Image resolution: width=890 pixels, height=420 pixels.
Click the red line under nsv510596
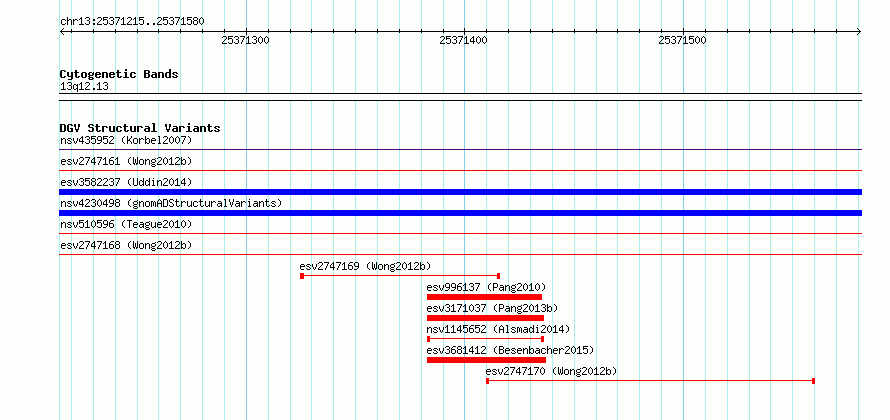click(460, 233)
